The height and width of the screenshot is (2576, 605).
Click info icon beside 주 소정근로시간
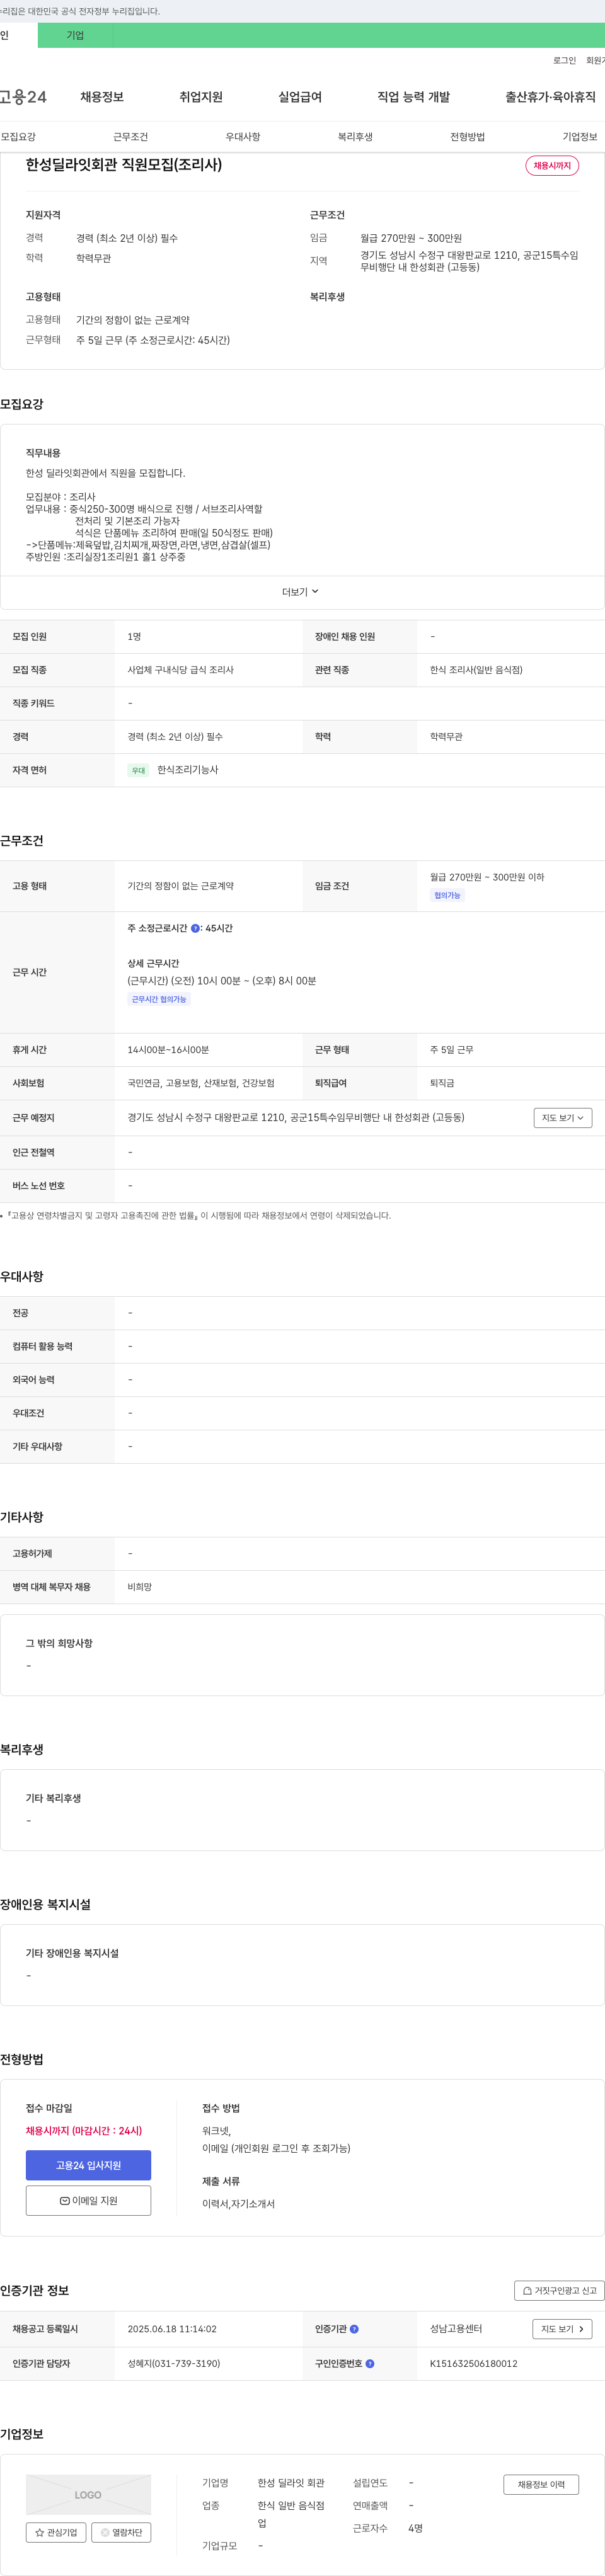click(x=195, y=928)
